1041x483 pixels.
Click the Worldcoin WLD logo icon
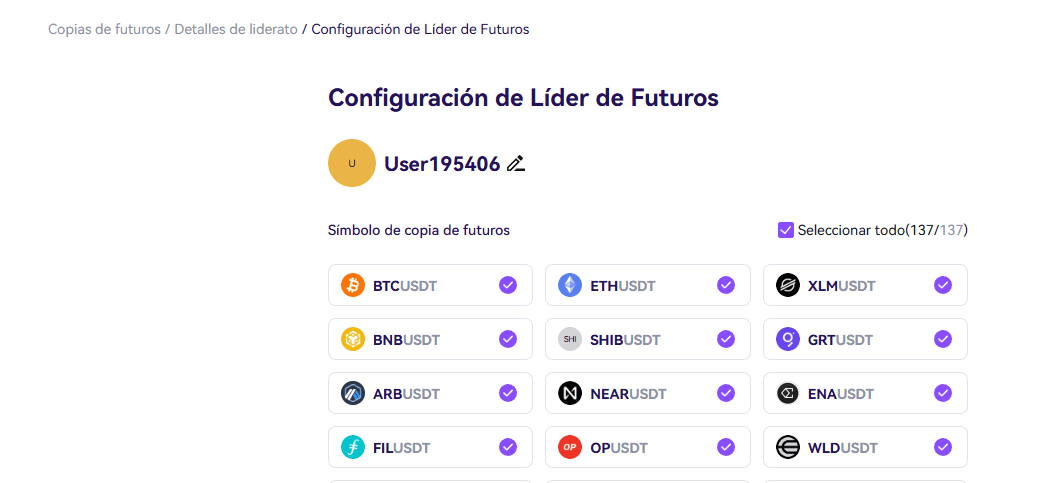pyautogui.click(x=788, y=447)
